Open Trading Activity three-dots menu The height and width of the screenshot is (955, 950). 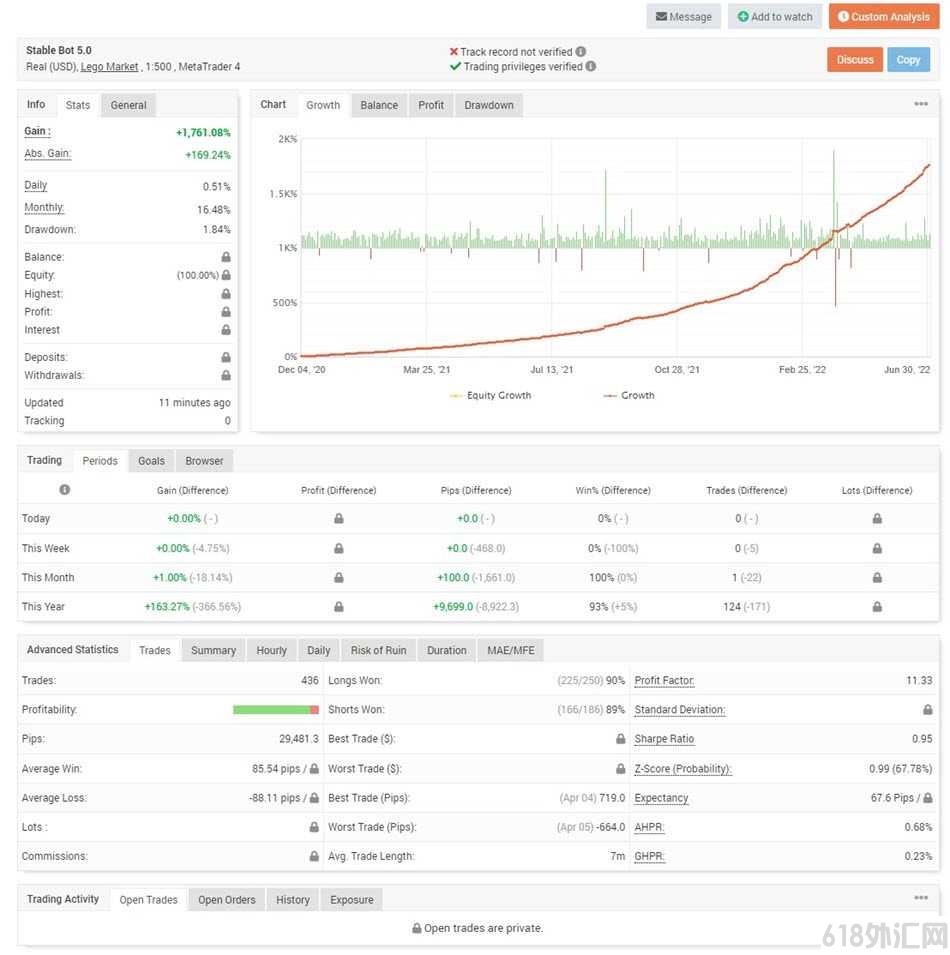[x=921, y=898]
